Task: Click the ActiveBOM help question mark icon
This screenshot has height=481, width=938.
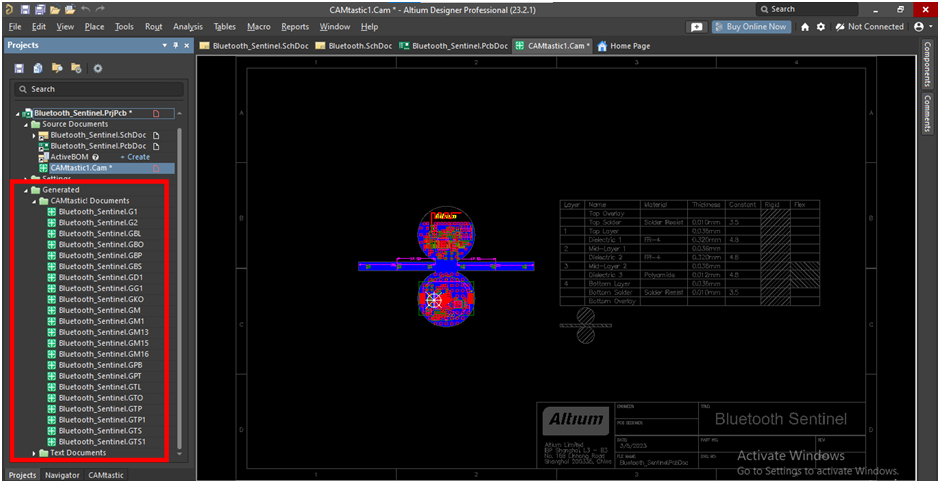Action: (x=96, y=157)
